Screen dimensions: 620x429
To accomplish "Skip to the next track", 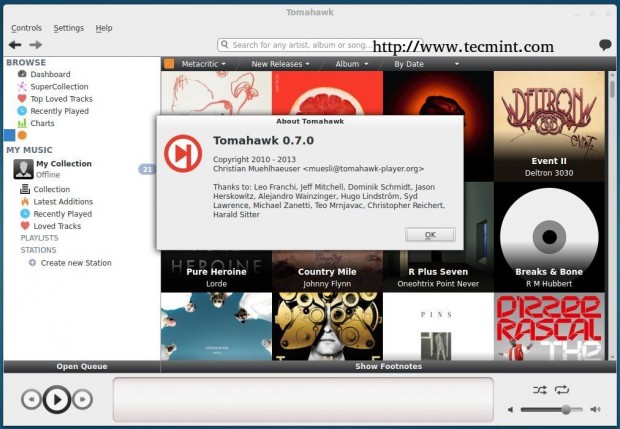I will pyautogui.click(x=83, y=399).
